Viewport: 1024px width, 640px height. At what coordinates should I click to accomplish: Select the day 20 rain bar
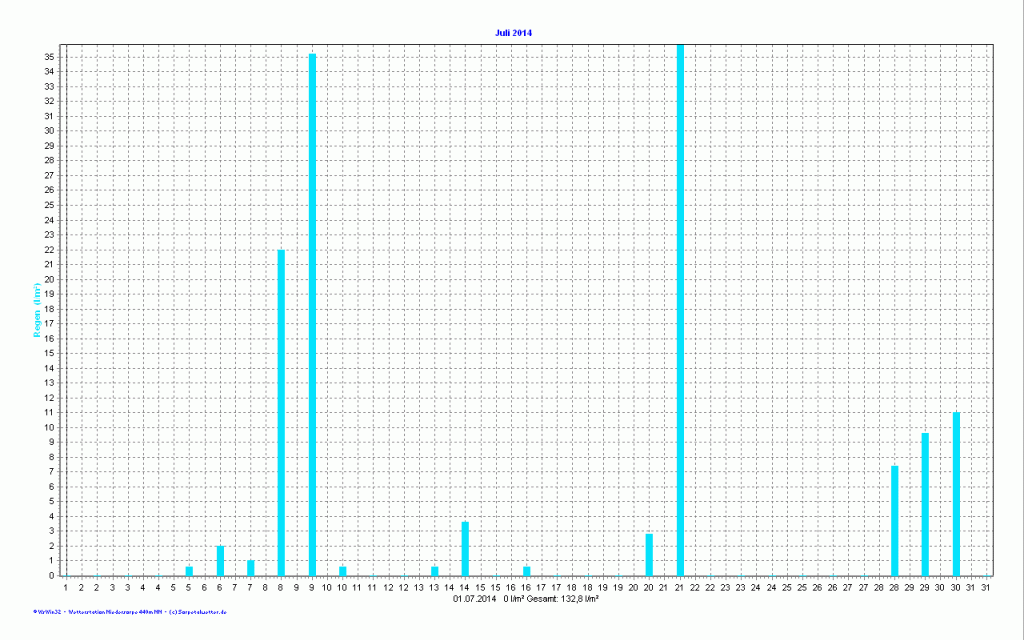[649, 554]
